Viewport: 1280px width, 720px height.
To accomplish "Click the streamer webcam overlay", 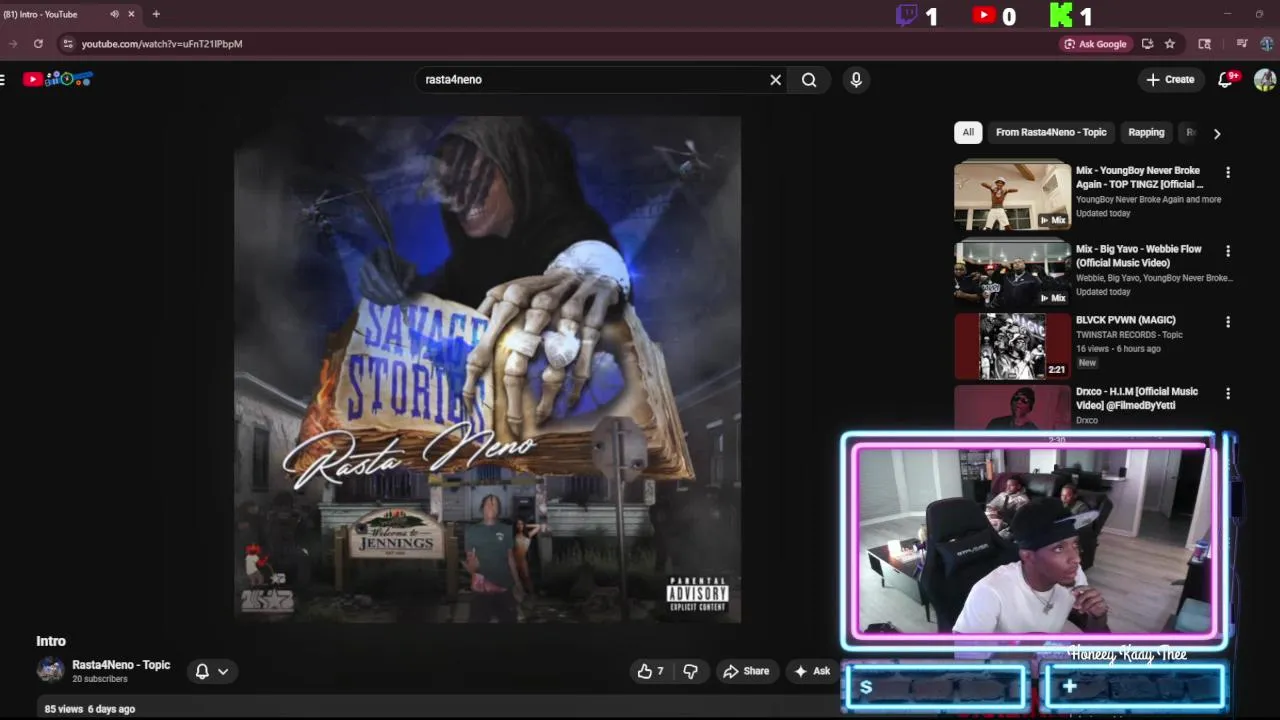I will tap(1035, 540).
